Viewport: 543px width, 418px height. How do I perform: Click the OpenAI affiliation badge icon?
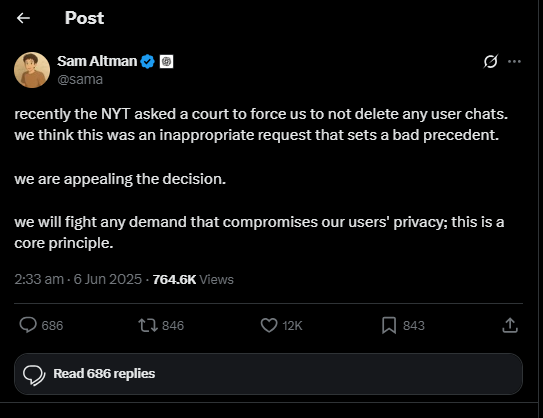point(166,62)
